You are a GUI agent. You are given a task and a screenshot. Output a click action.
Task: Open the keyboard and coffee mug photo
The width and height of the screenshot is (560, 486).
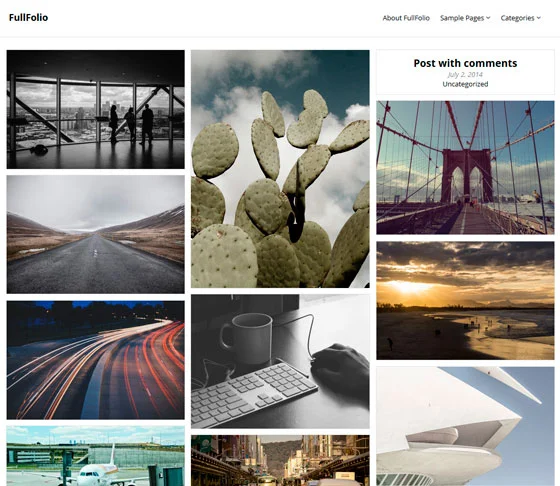click(x=280, y=361)
